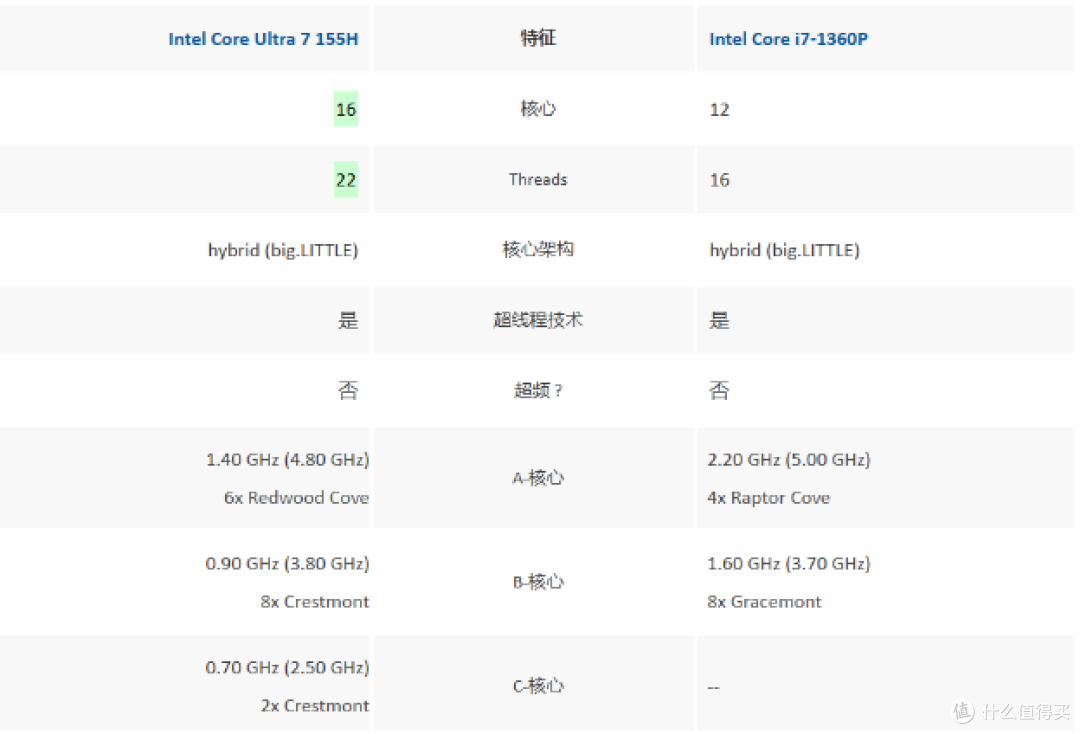Click the i7-1360P core count 12
Viewport: 1080px width, 734px height.
pos(719,109)
